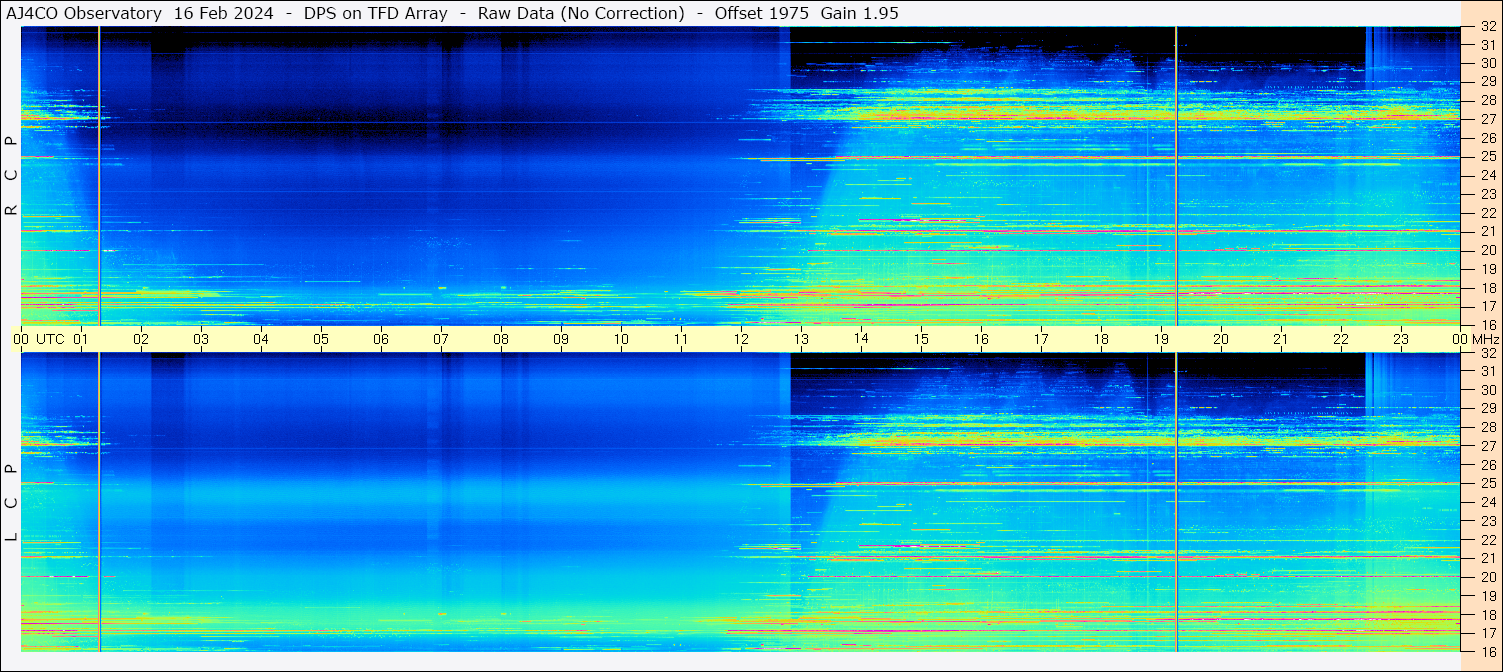Click the Offset 1975 text in the header

point(761,13)
